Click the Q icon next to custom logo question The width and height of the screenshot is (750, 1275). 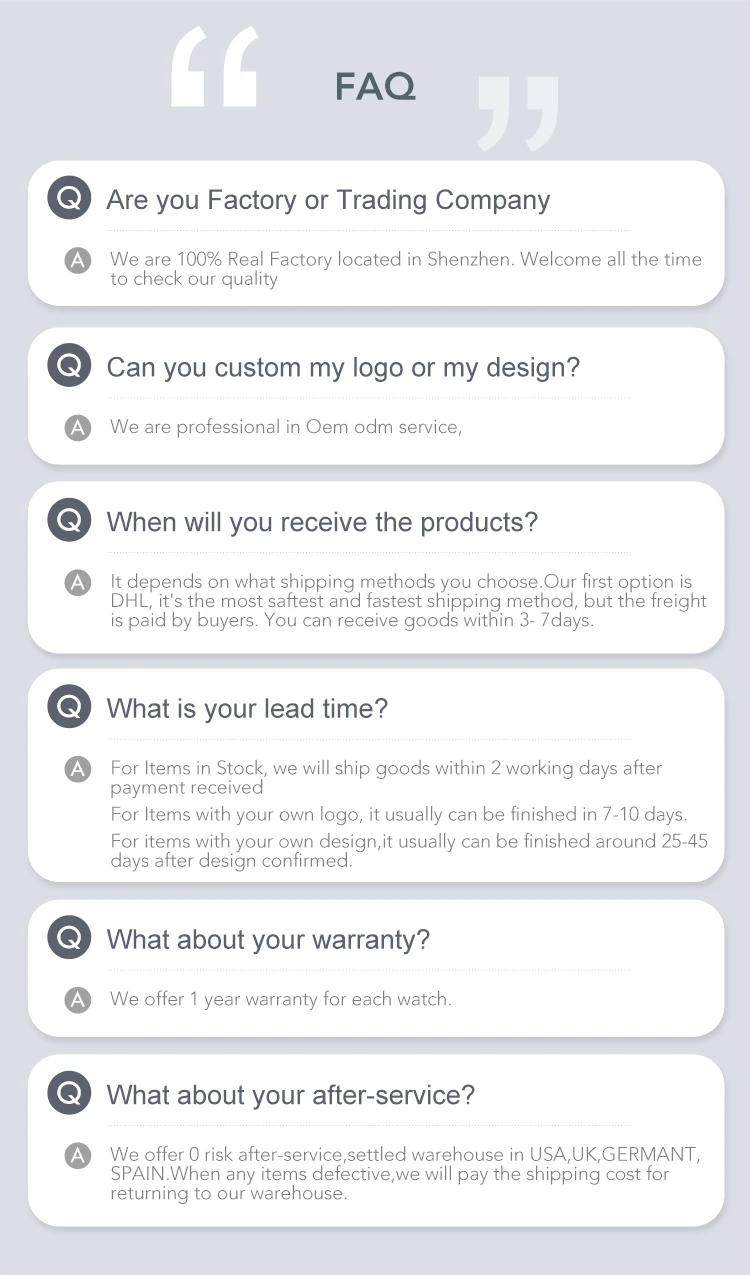[69, 366]
